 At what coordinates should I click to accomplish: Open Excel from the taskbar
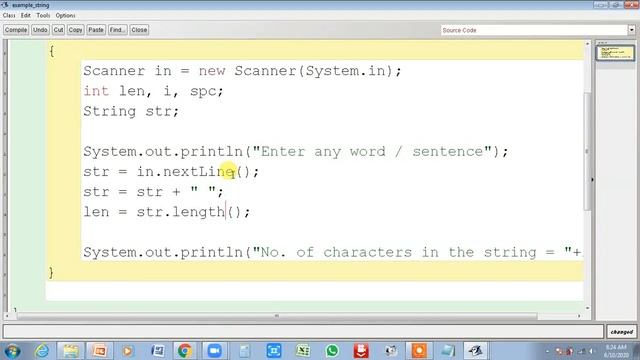pyautogui.click(x=303, y=351)
